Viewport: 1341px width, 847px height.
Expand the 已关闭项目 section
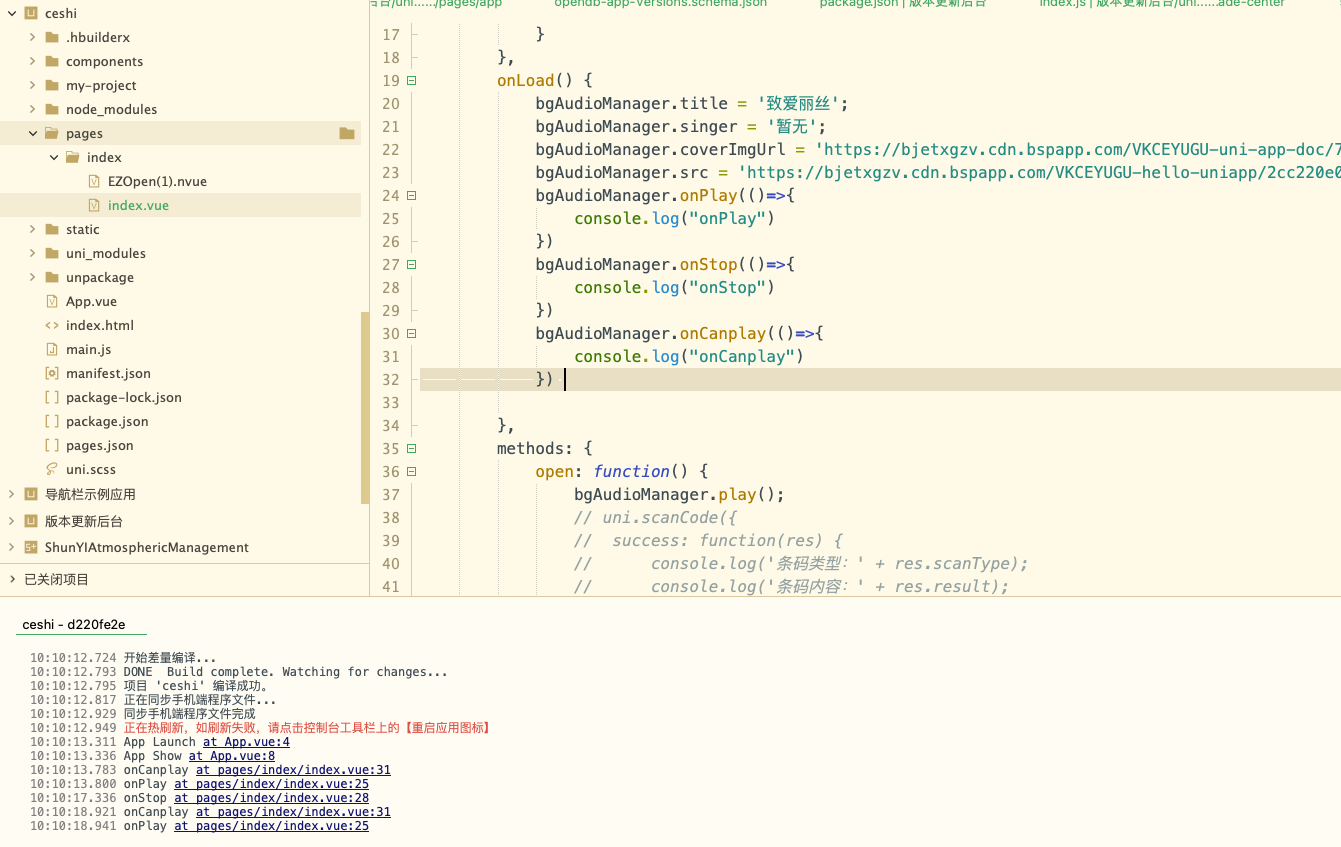tap(12, 579)
